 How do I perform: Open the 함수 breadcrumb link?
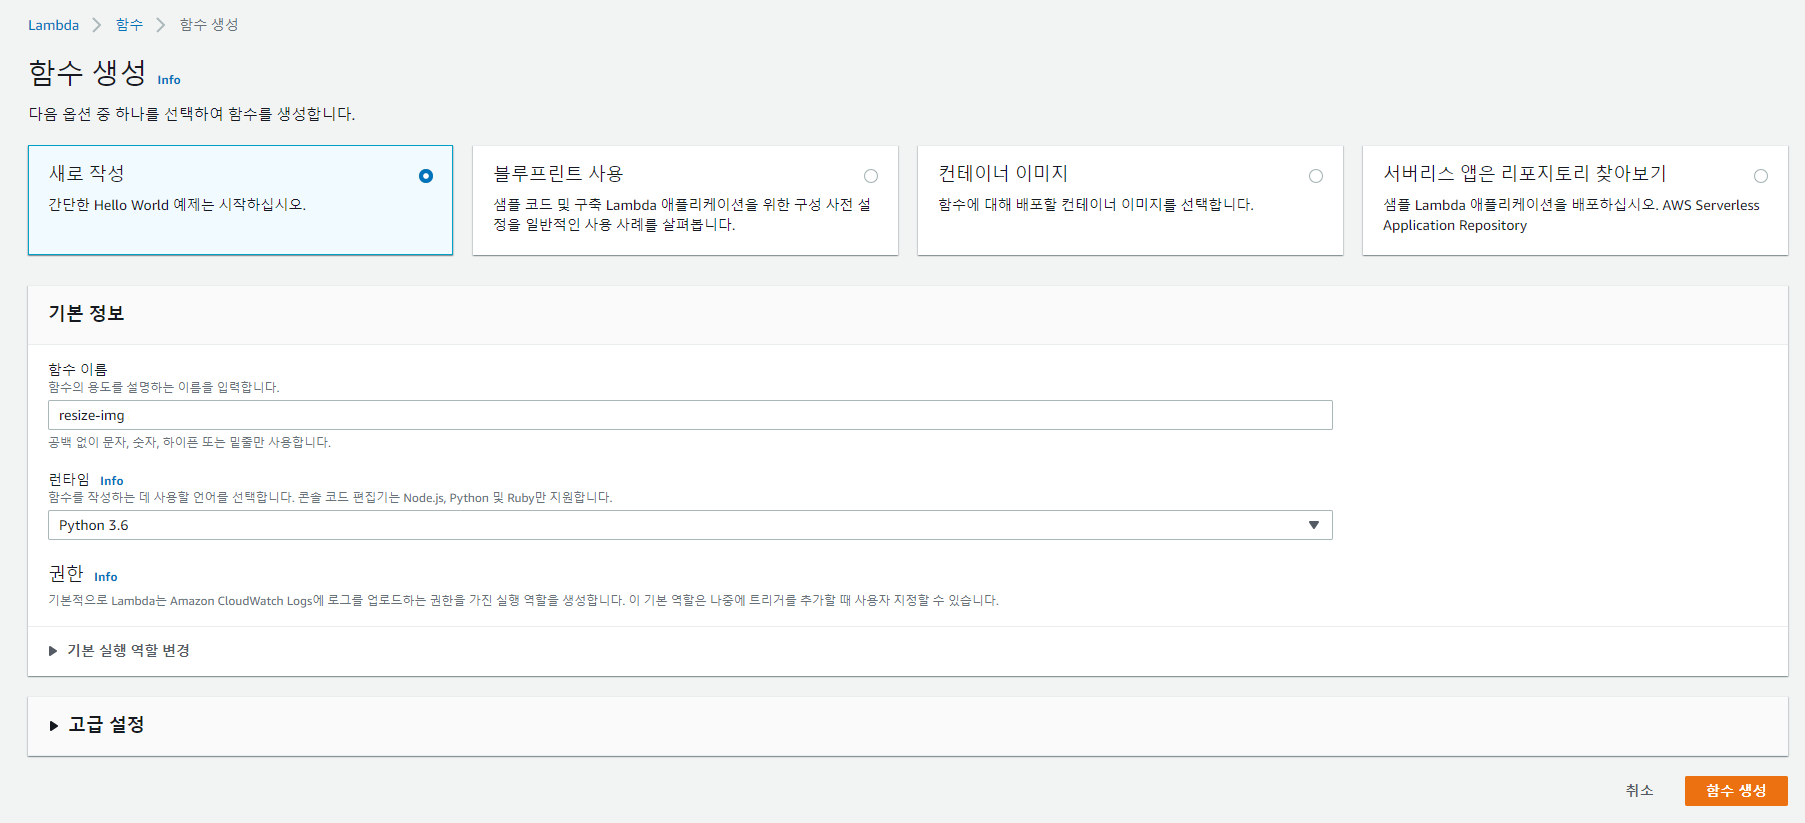click(129, 25)
